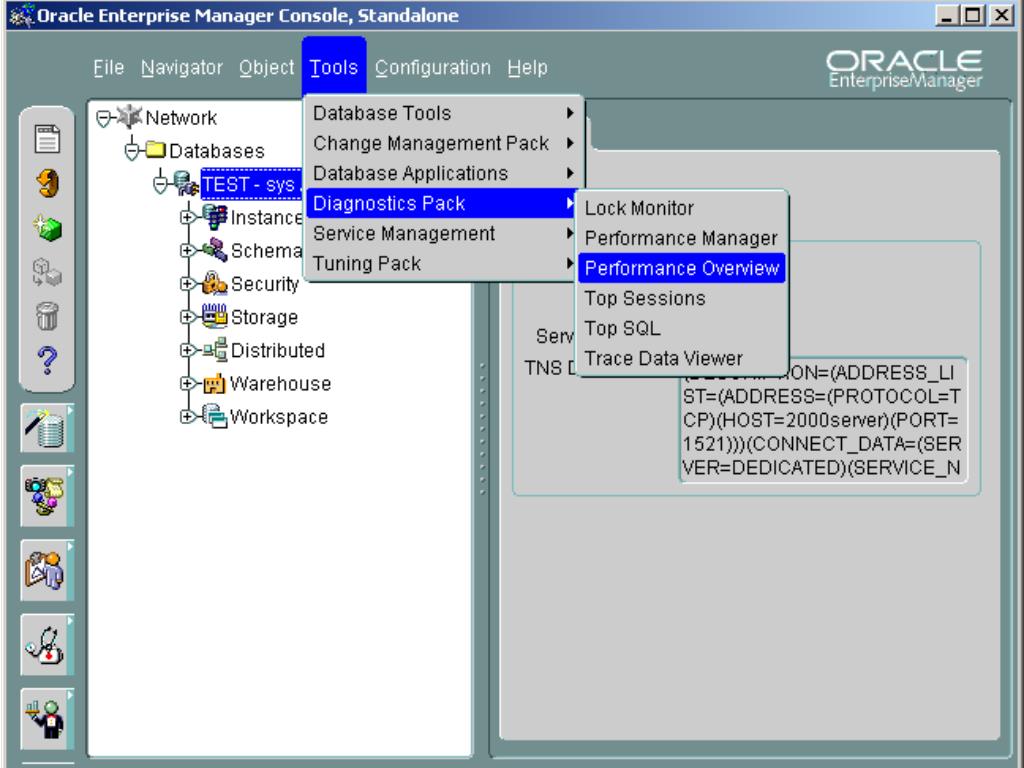Viewport: 1024px width, 768px height.
Task: Click the refresh arrow icon in sidebar
Action: pos(48,184)
